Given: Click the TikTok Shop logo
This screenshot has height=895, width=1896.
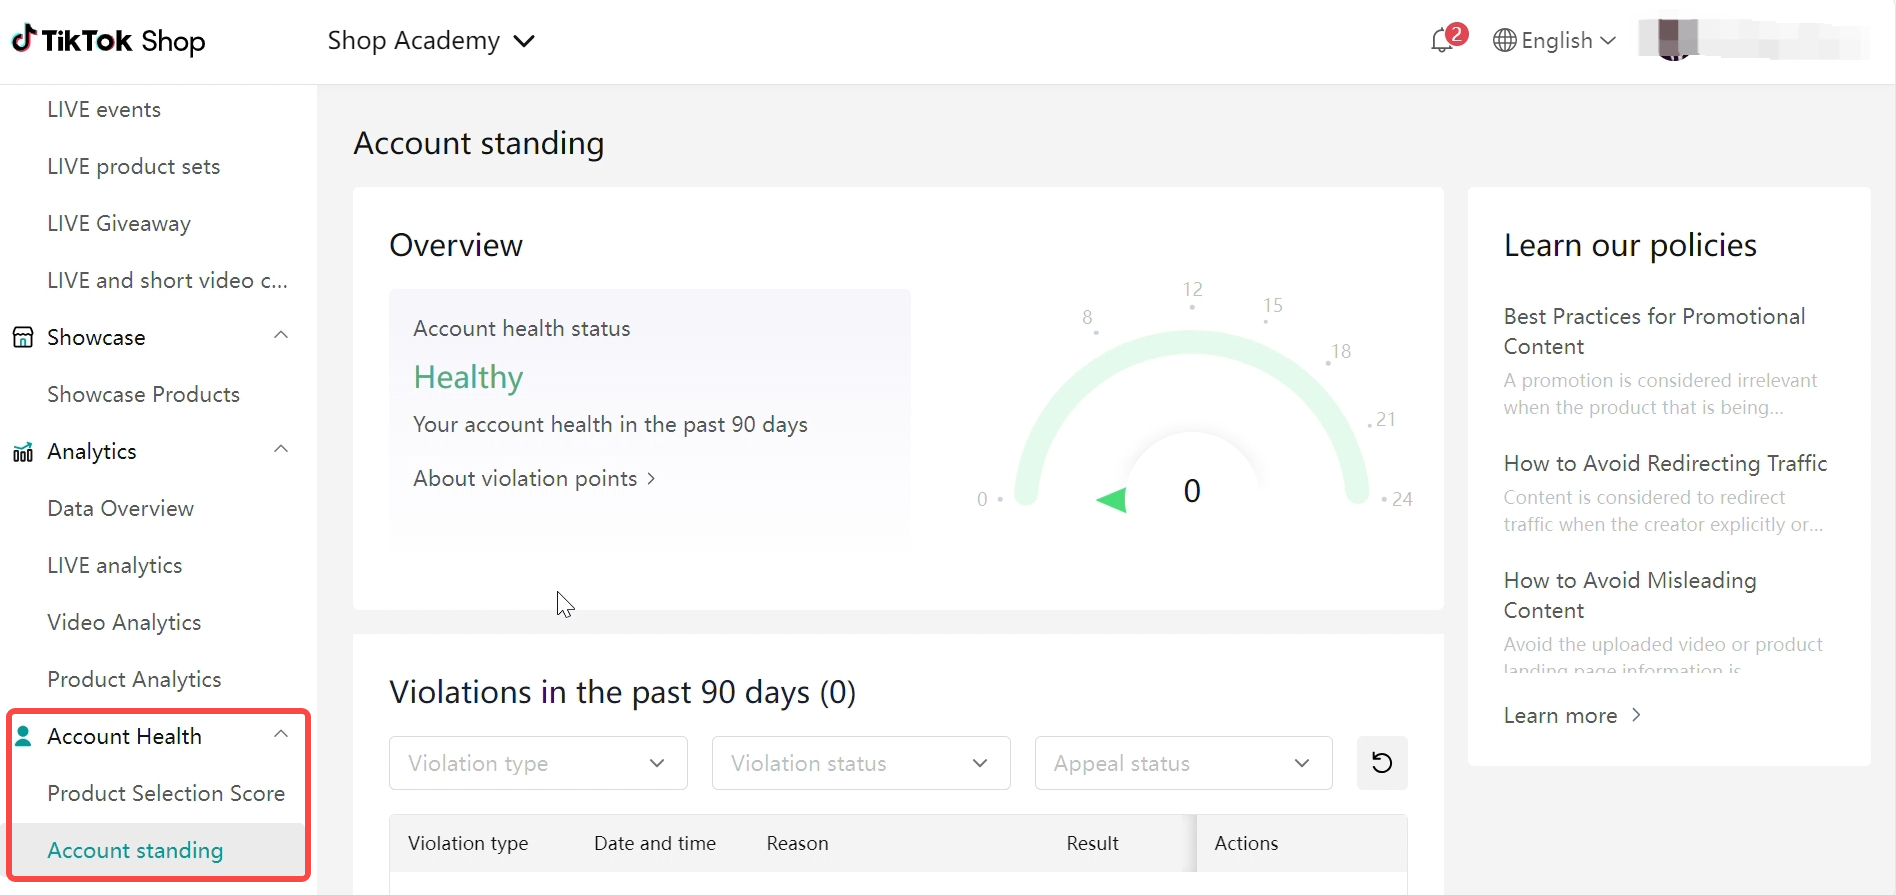Looking at the screenshot, I should point(108,41).
